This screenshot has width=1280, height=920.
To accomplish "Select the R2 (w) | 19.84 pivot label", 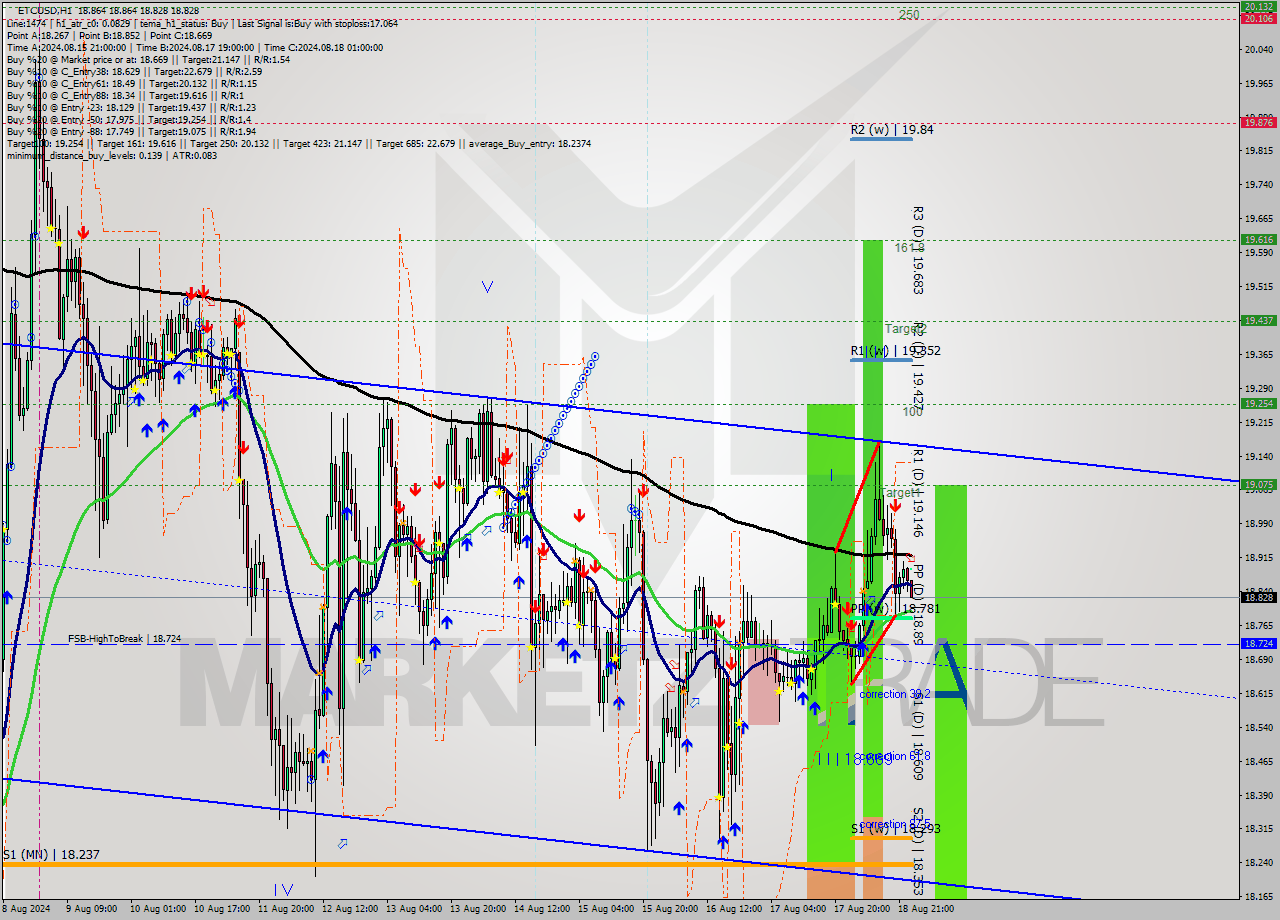I will [892, 129].
